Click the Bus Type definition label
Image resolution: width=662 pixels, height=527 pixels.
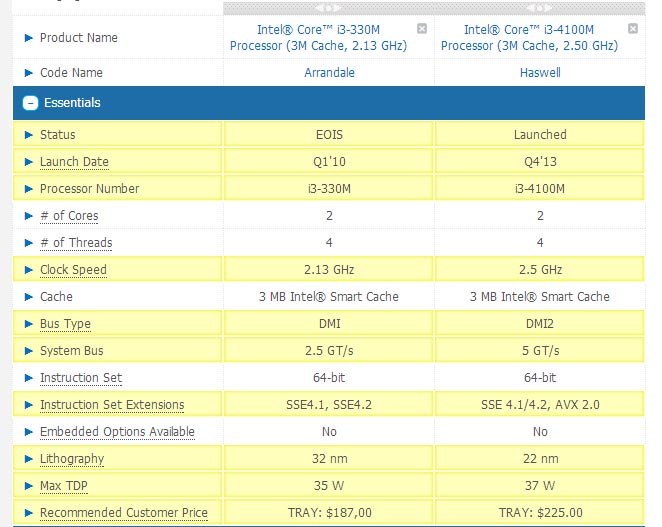pos(65,324)
